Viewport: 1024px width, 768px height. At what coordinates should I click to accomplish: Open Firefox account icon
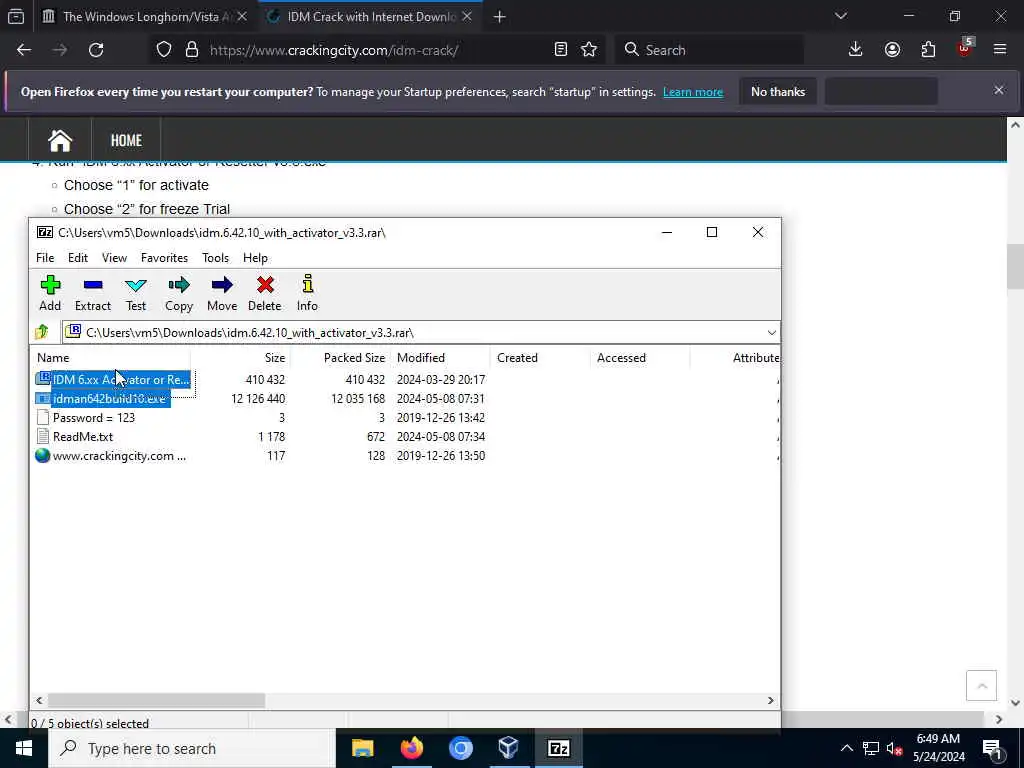[x=892, y=50]
